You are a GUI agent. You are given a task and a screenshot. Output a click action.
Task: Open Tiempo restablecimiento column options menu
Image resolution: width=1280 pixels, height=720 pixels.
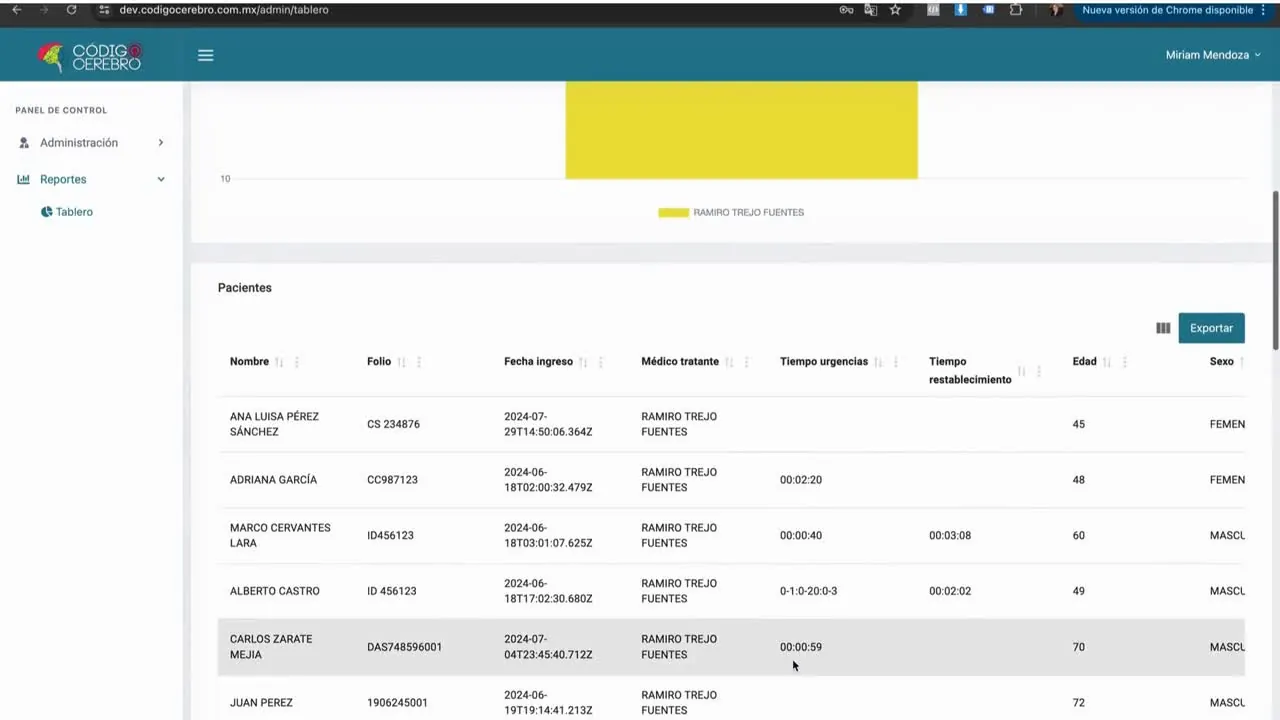click(x=1039, y=371)
